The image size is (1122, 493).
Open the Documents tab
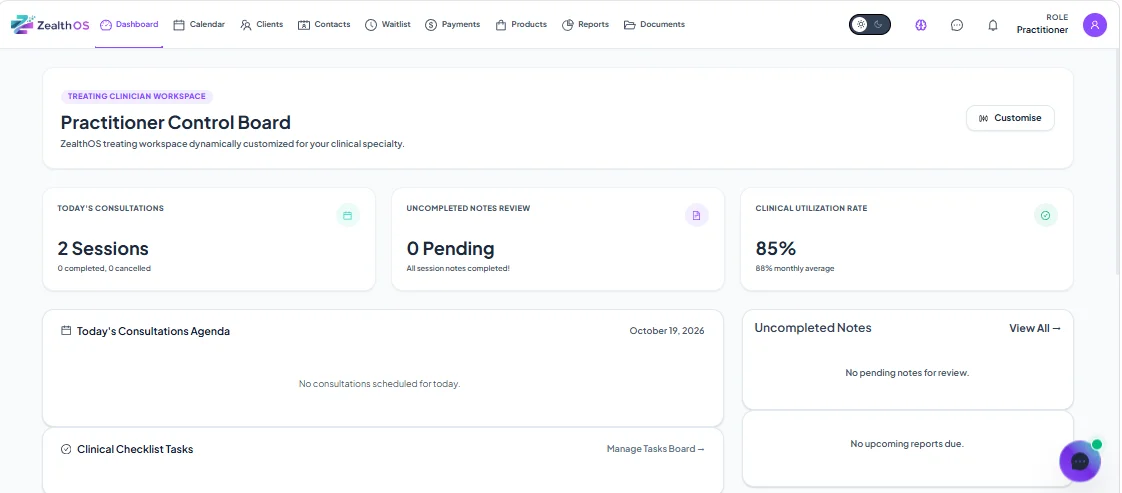[x=654, y=24]
